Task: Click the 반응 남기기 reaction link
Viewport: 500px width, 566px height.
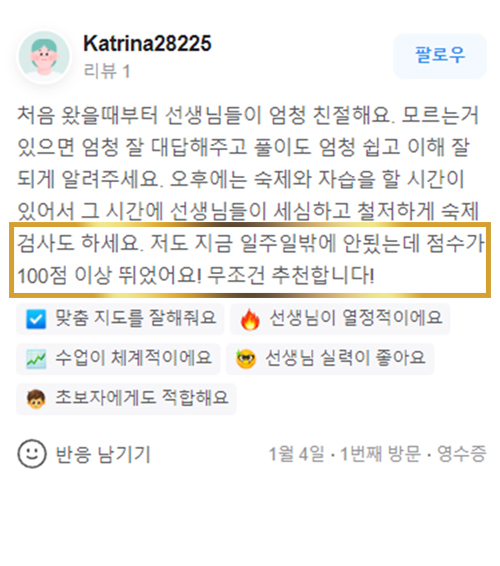Action: [103, 454]
